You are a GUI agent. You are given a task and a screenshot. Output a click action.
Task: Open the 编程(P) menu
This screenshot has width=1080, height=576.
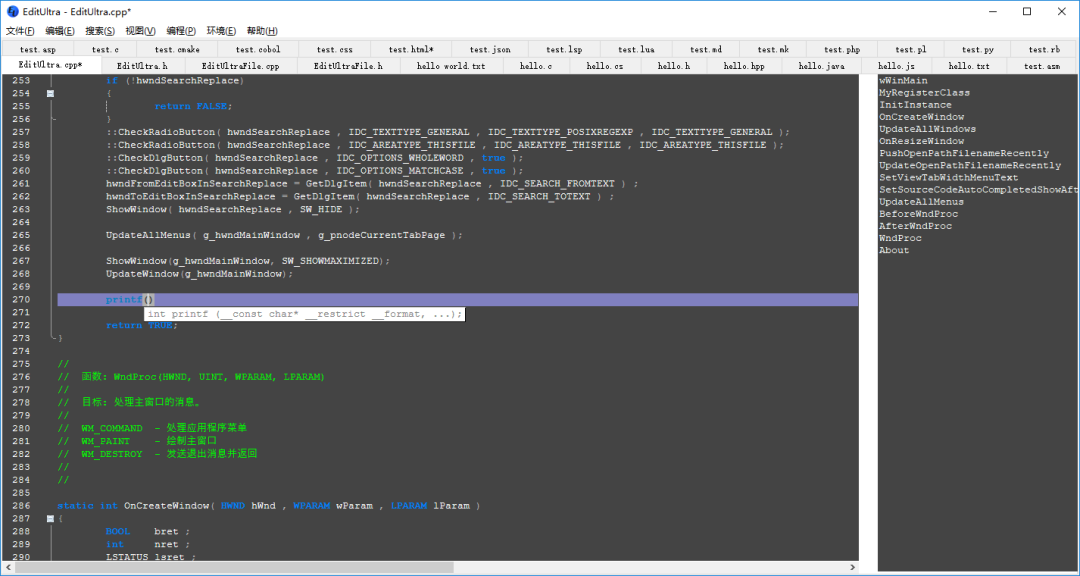point(181,31)
